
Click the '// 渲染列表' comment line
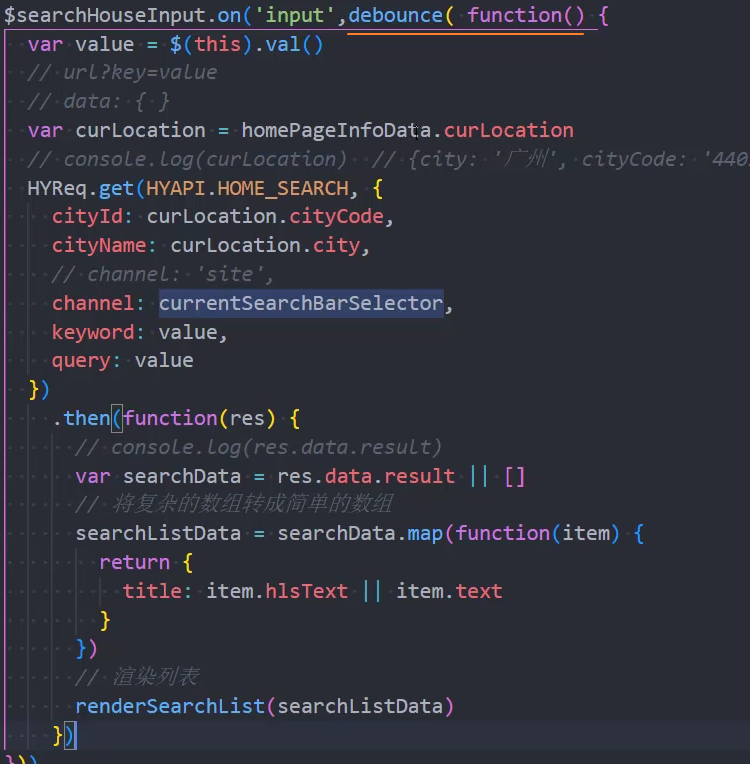[x=136, y=678]
